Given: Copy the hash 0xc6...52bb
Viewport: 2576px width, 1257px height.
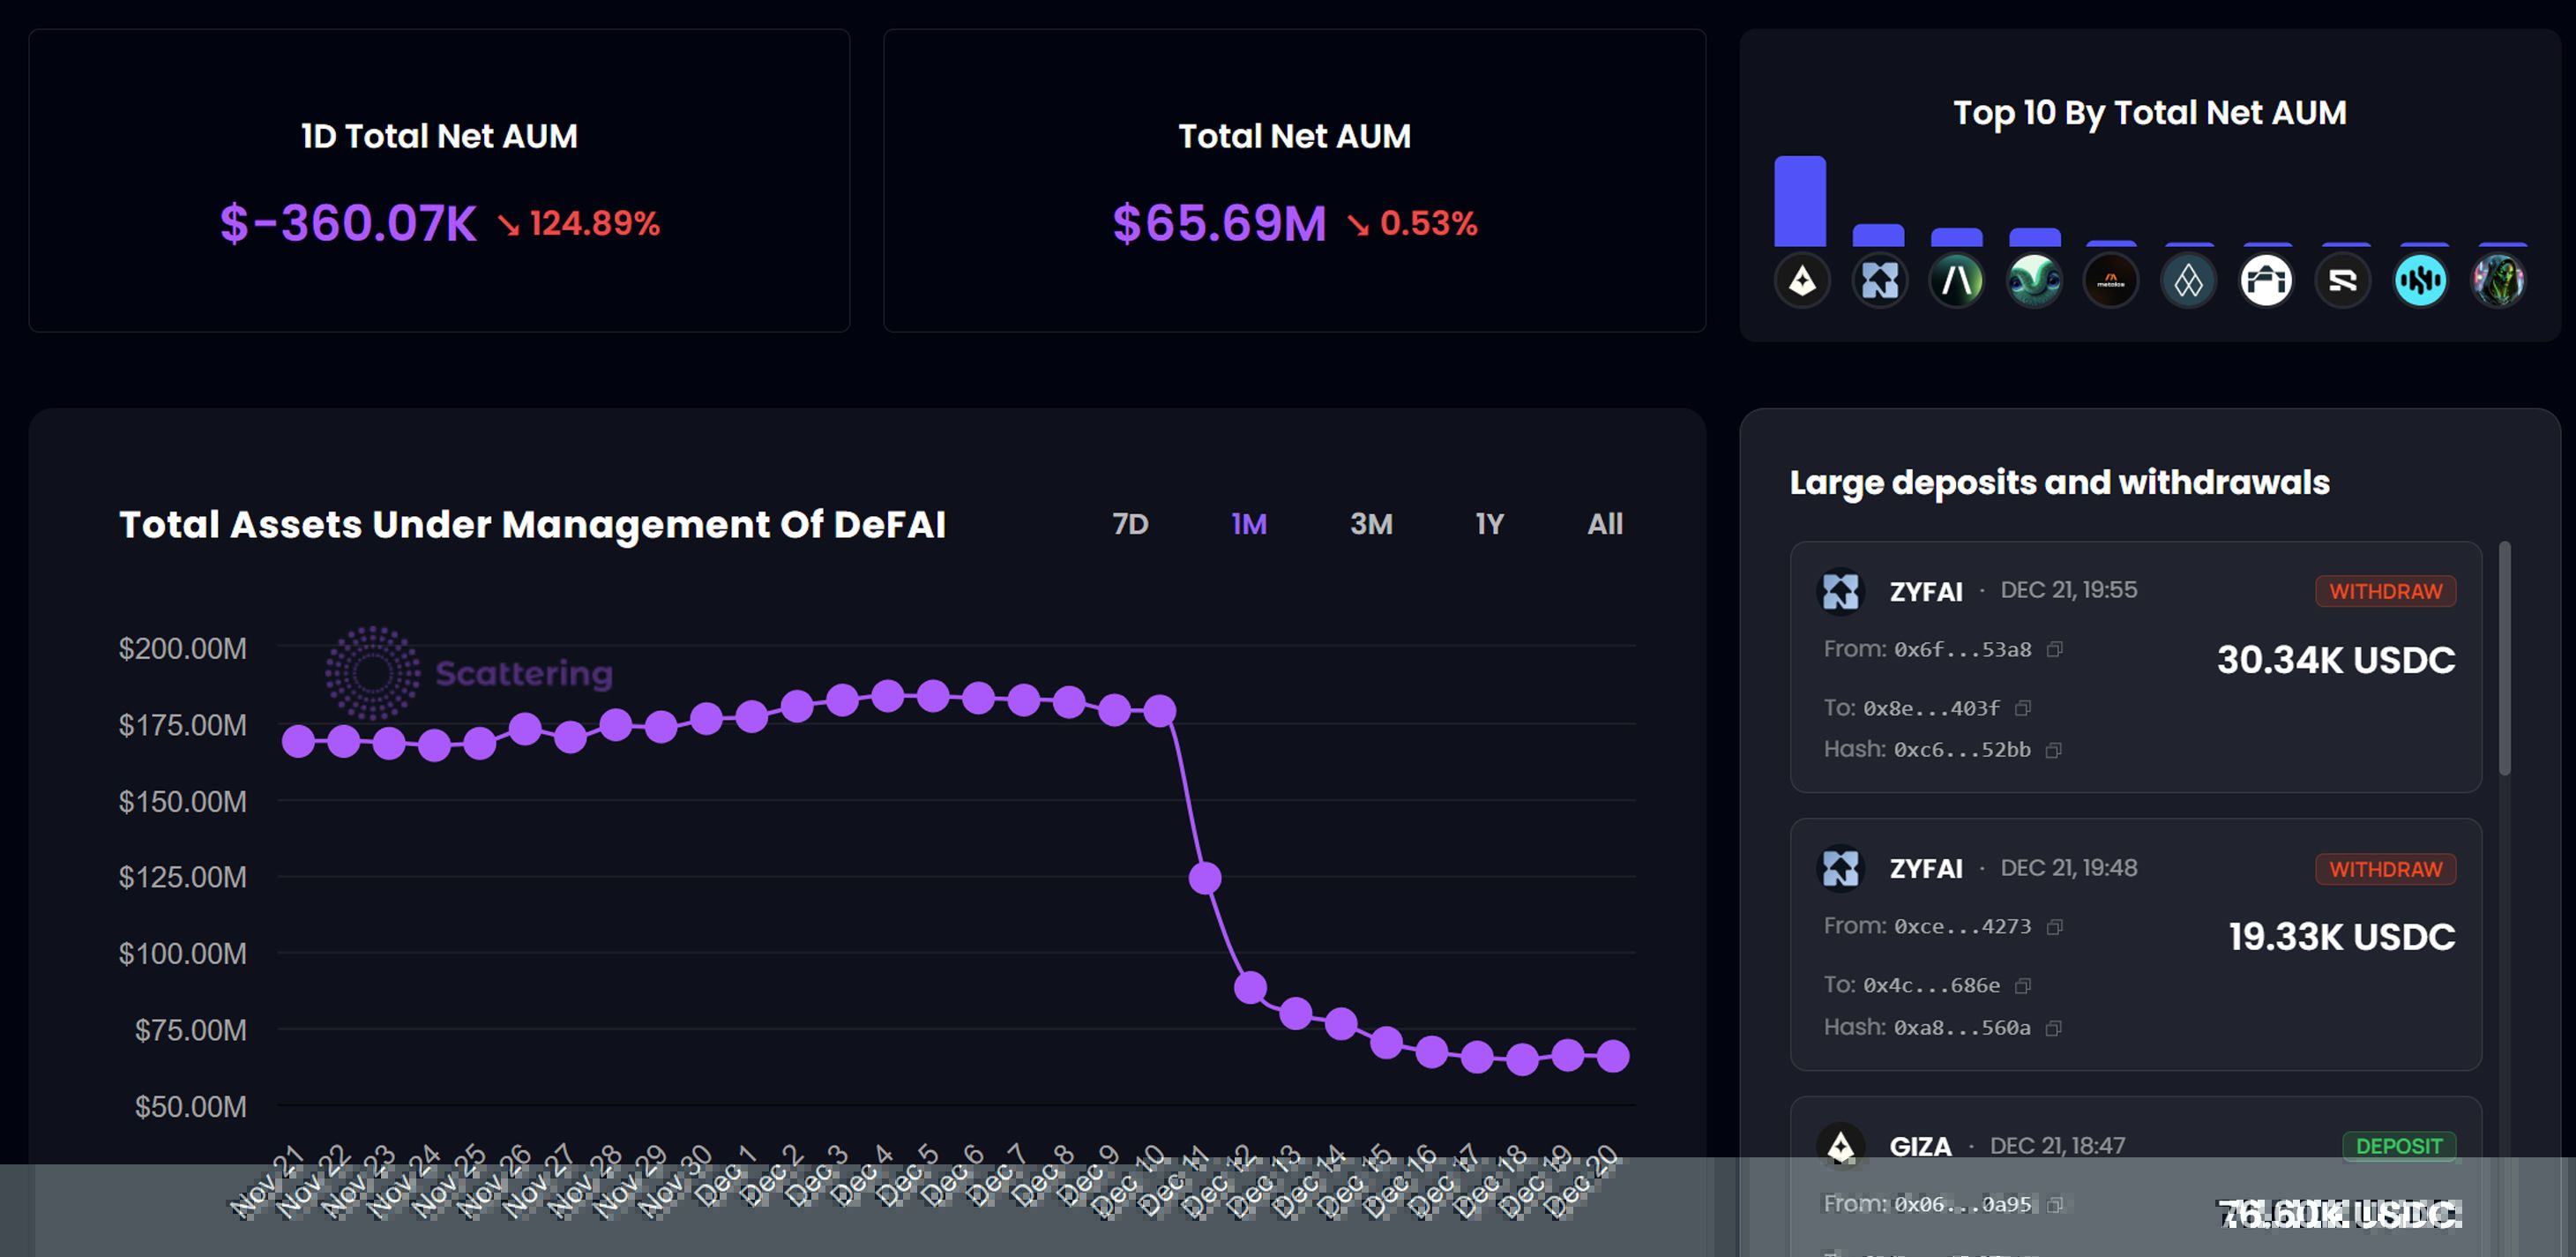Looking at the screenshot, I should point(2054,750).
